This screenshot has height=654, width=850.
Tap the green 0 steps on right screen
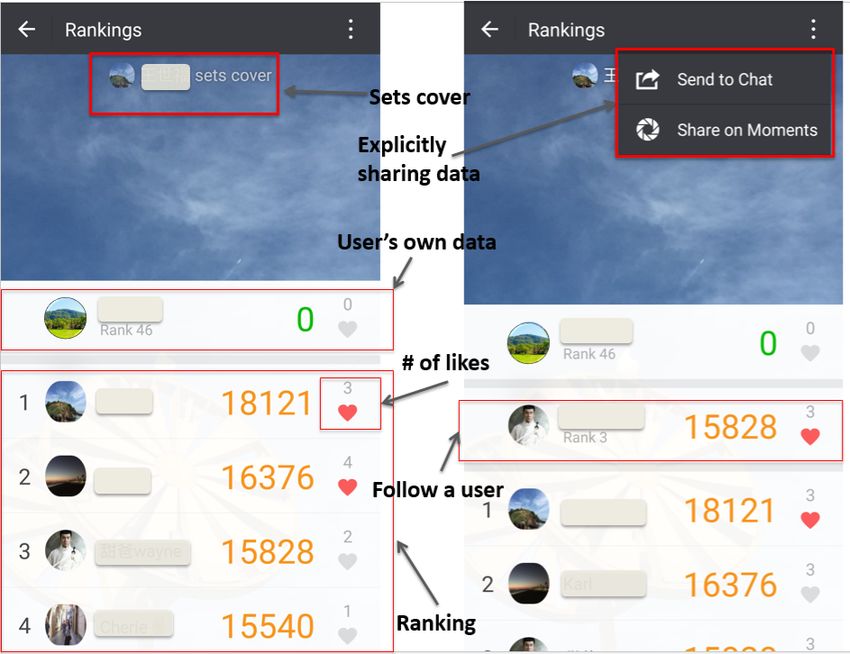click(768, 343)
